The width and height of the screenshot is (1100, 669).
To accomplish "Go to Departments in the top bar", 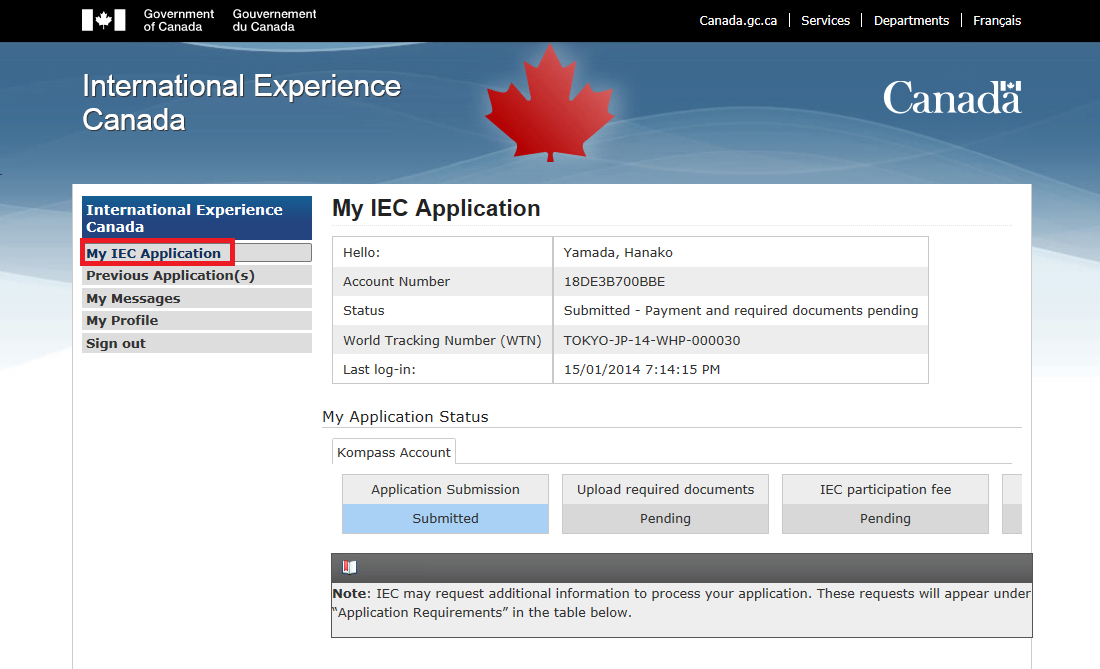I will [x=911, y=20].
